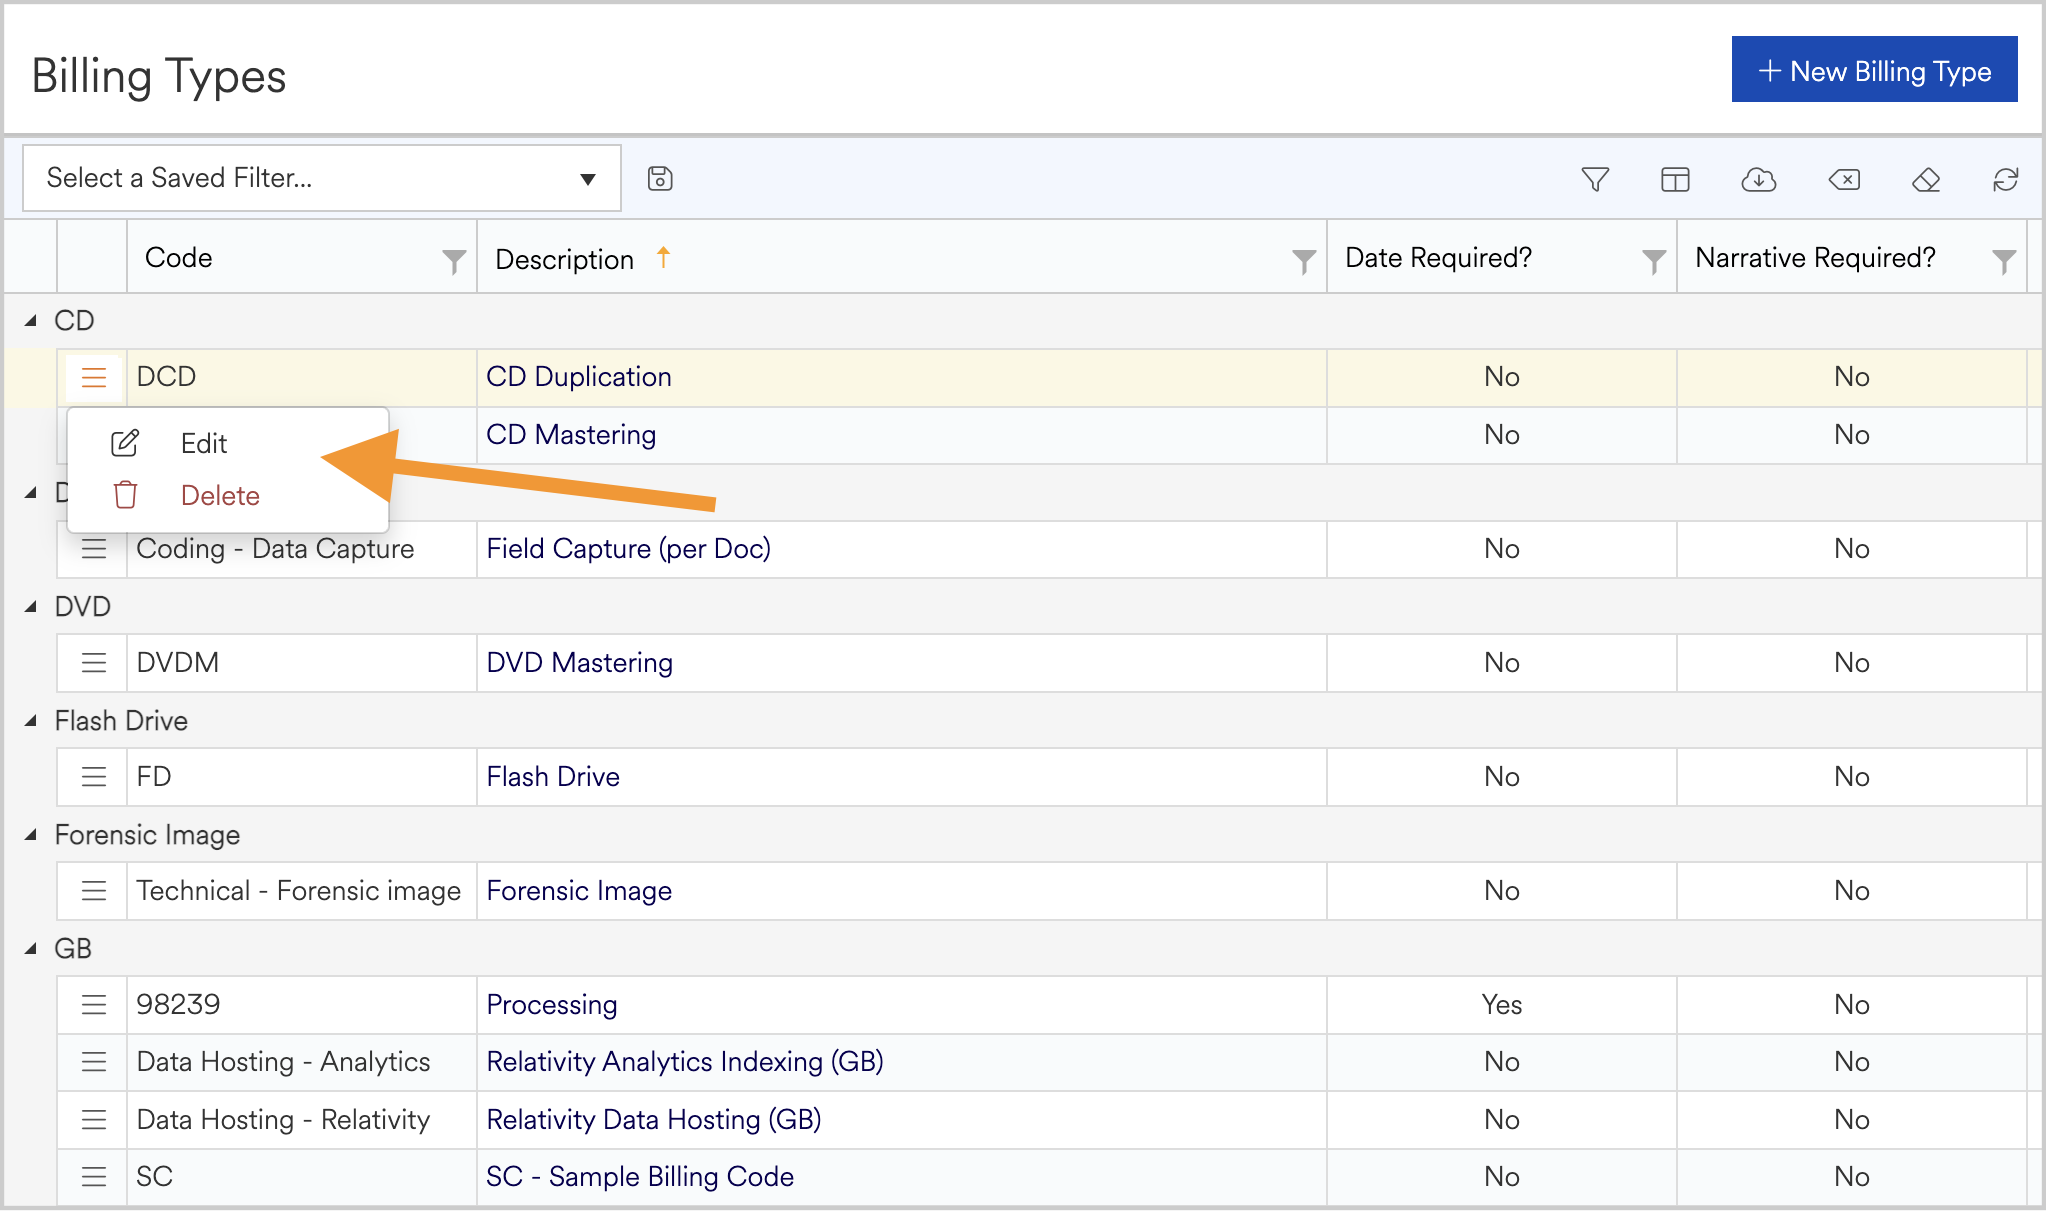Screen dimensions: 2046x1211
Task: Open filter for Narrative Required column
Action: (2003, 261)
